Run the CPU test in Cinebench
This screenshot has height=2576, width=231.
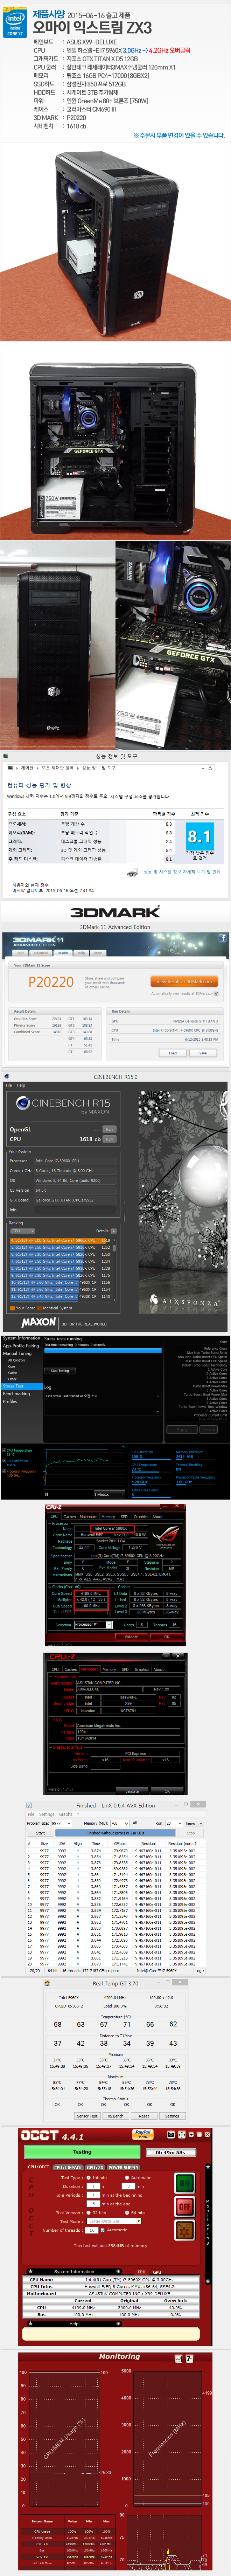(109, 1139)
